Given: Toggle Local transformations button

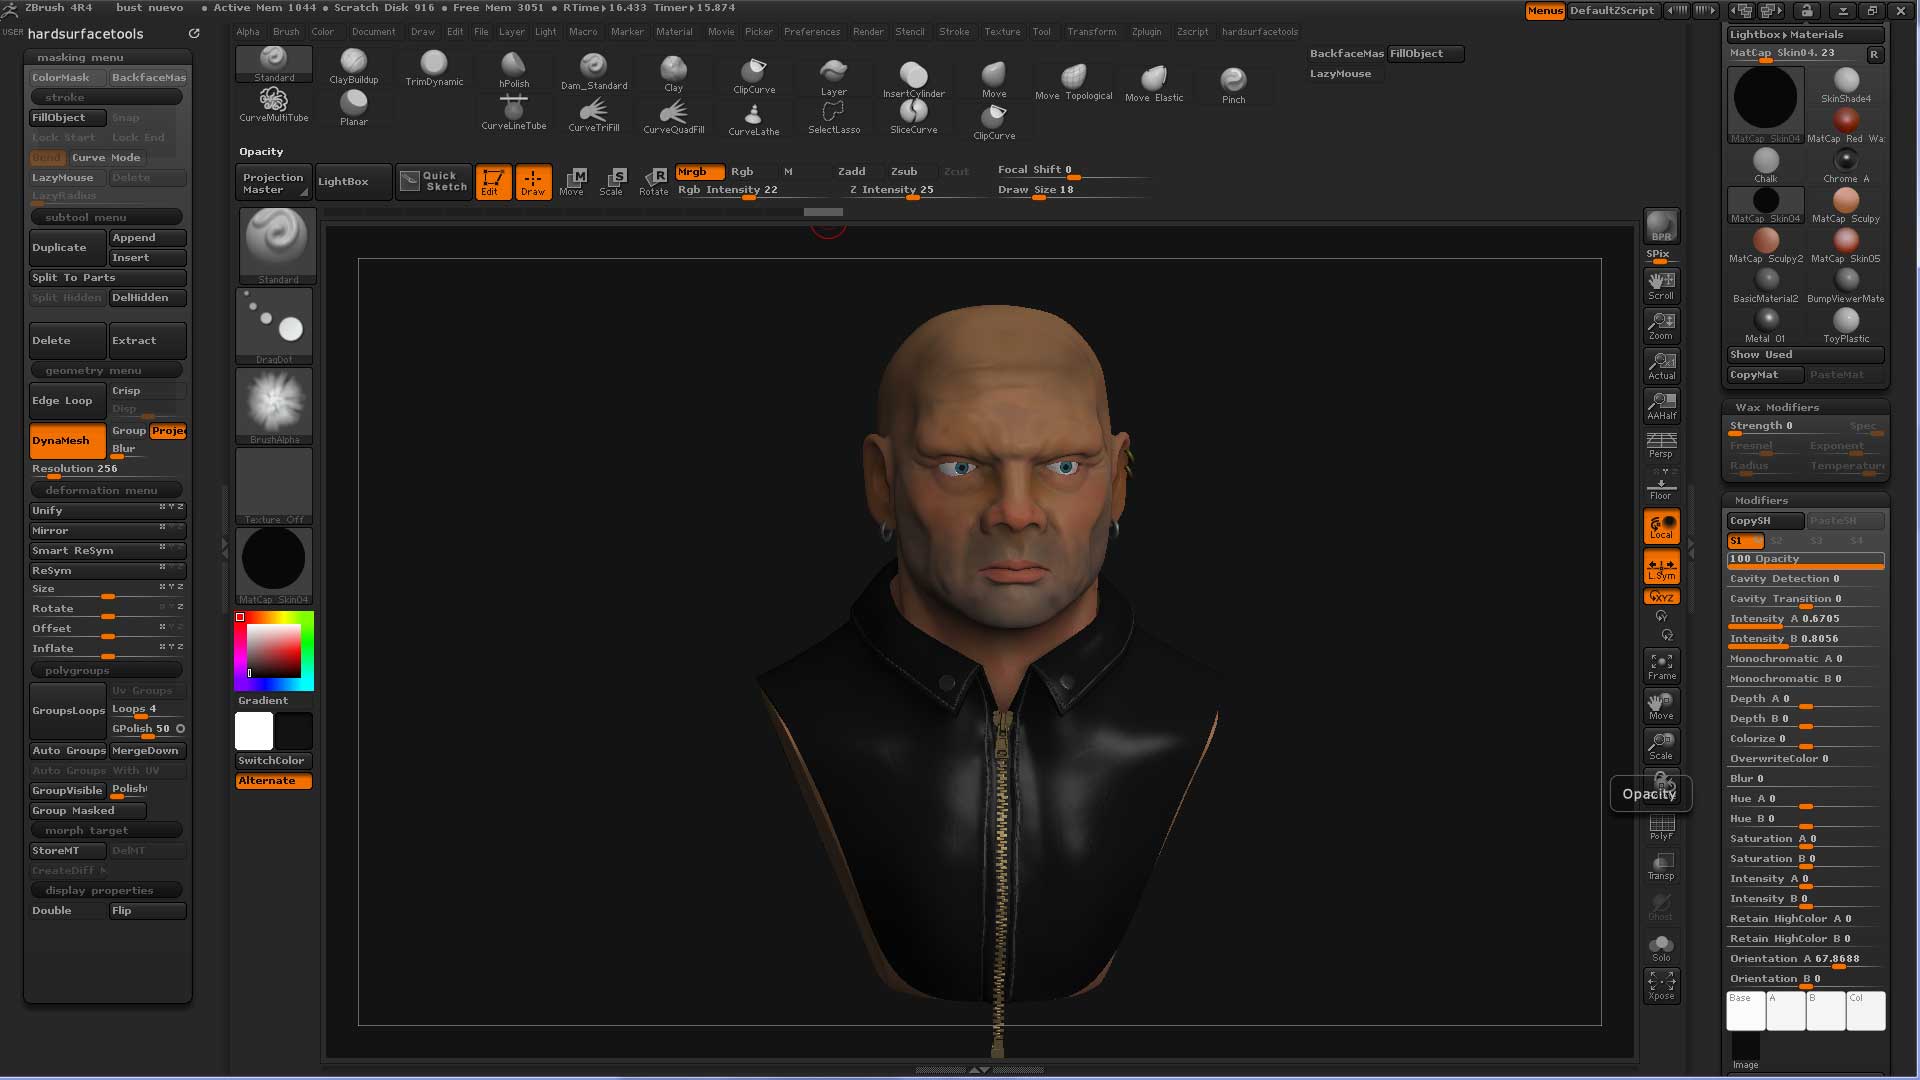Looking at the screenshot, I should 1661,527.
